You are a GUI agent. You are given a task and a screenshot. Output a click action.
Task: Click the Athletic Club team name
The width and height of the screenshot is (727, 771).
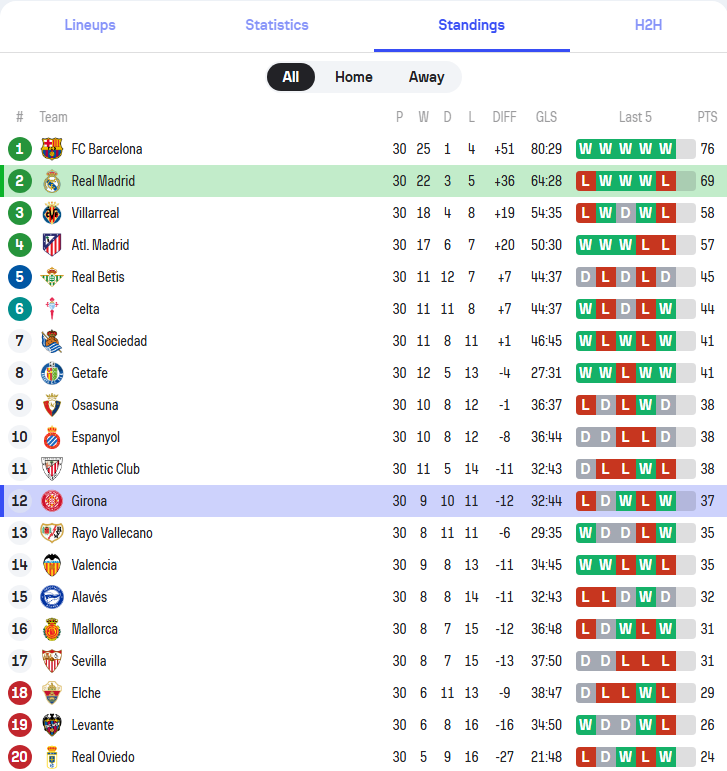(x=106, y=469)
